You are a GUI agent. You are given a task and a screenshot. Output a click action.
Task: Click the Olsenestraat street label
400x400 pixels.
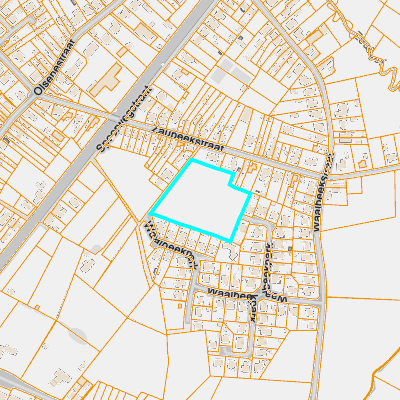(56, 67)
